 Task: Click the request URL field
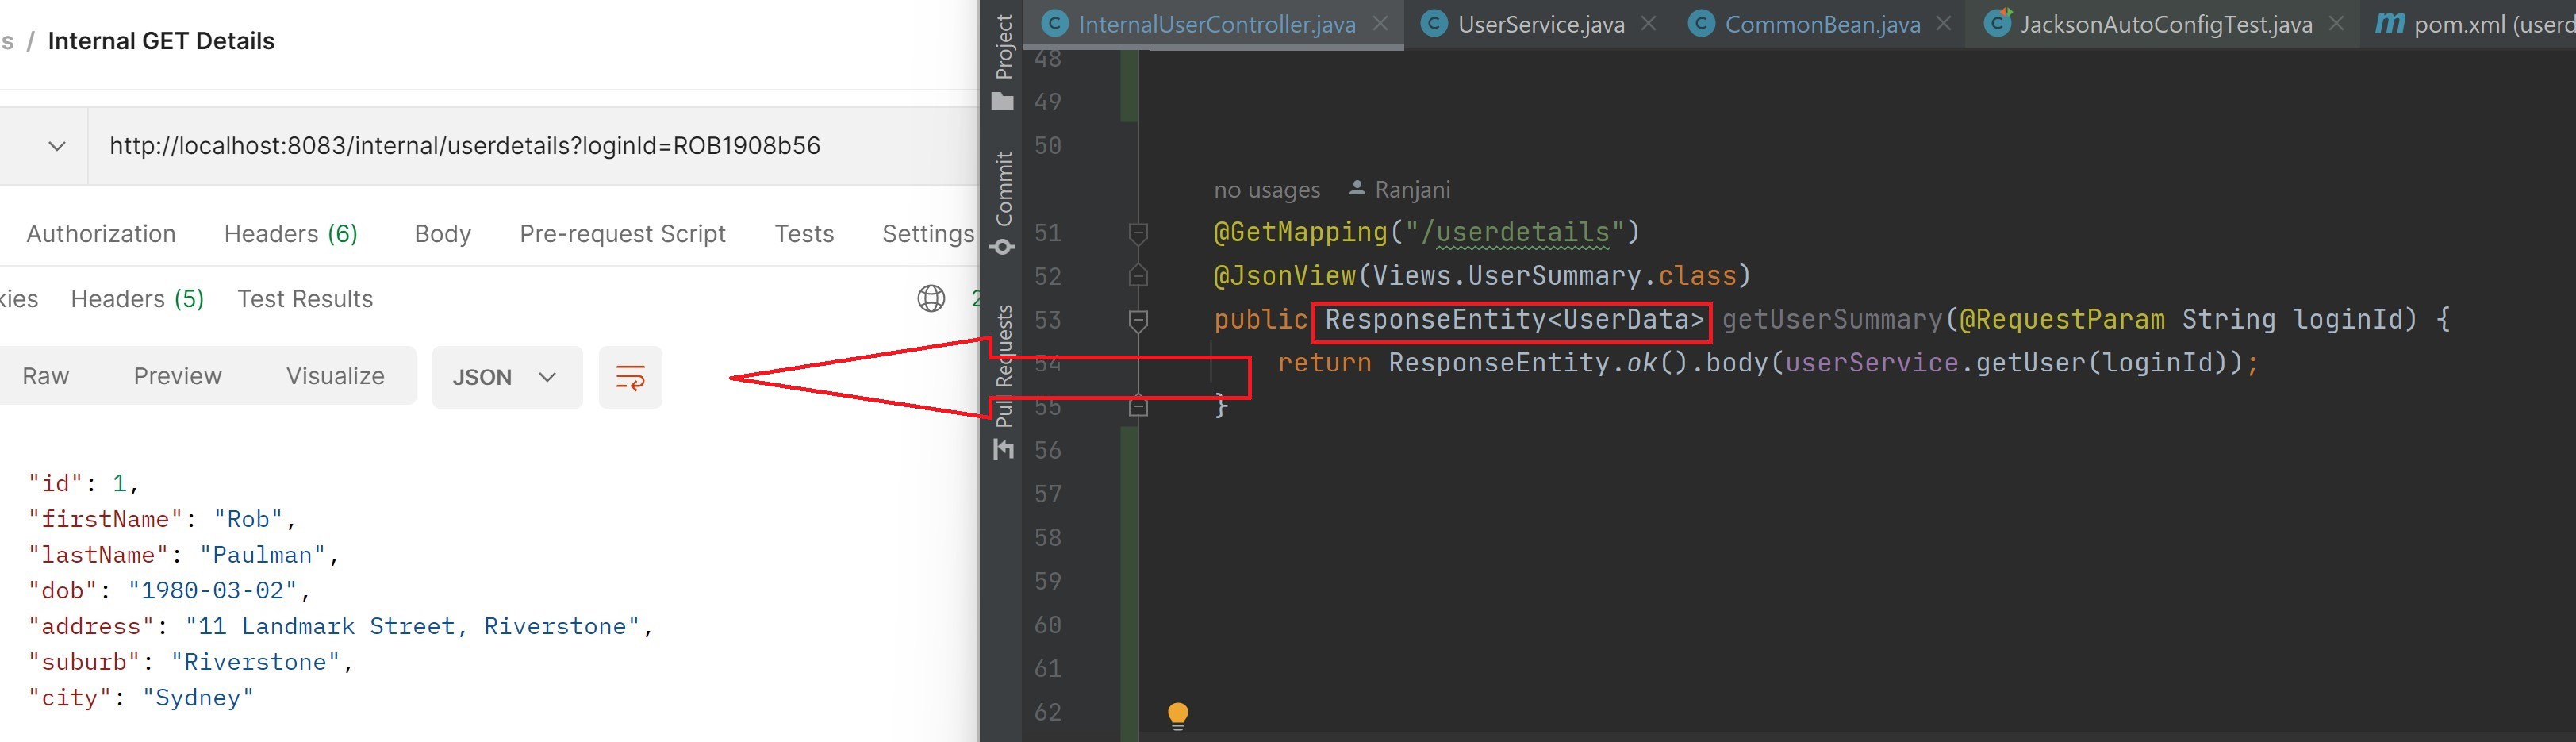534,146
